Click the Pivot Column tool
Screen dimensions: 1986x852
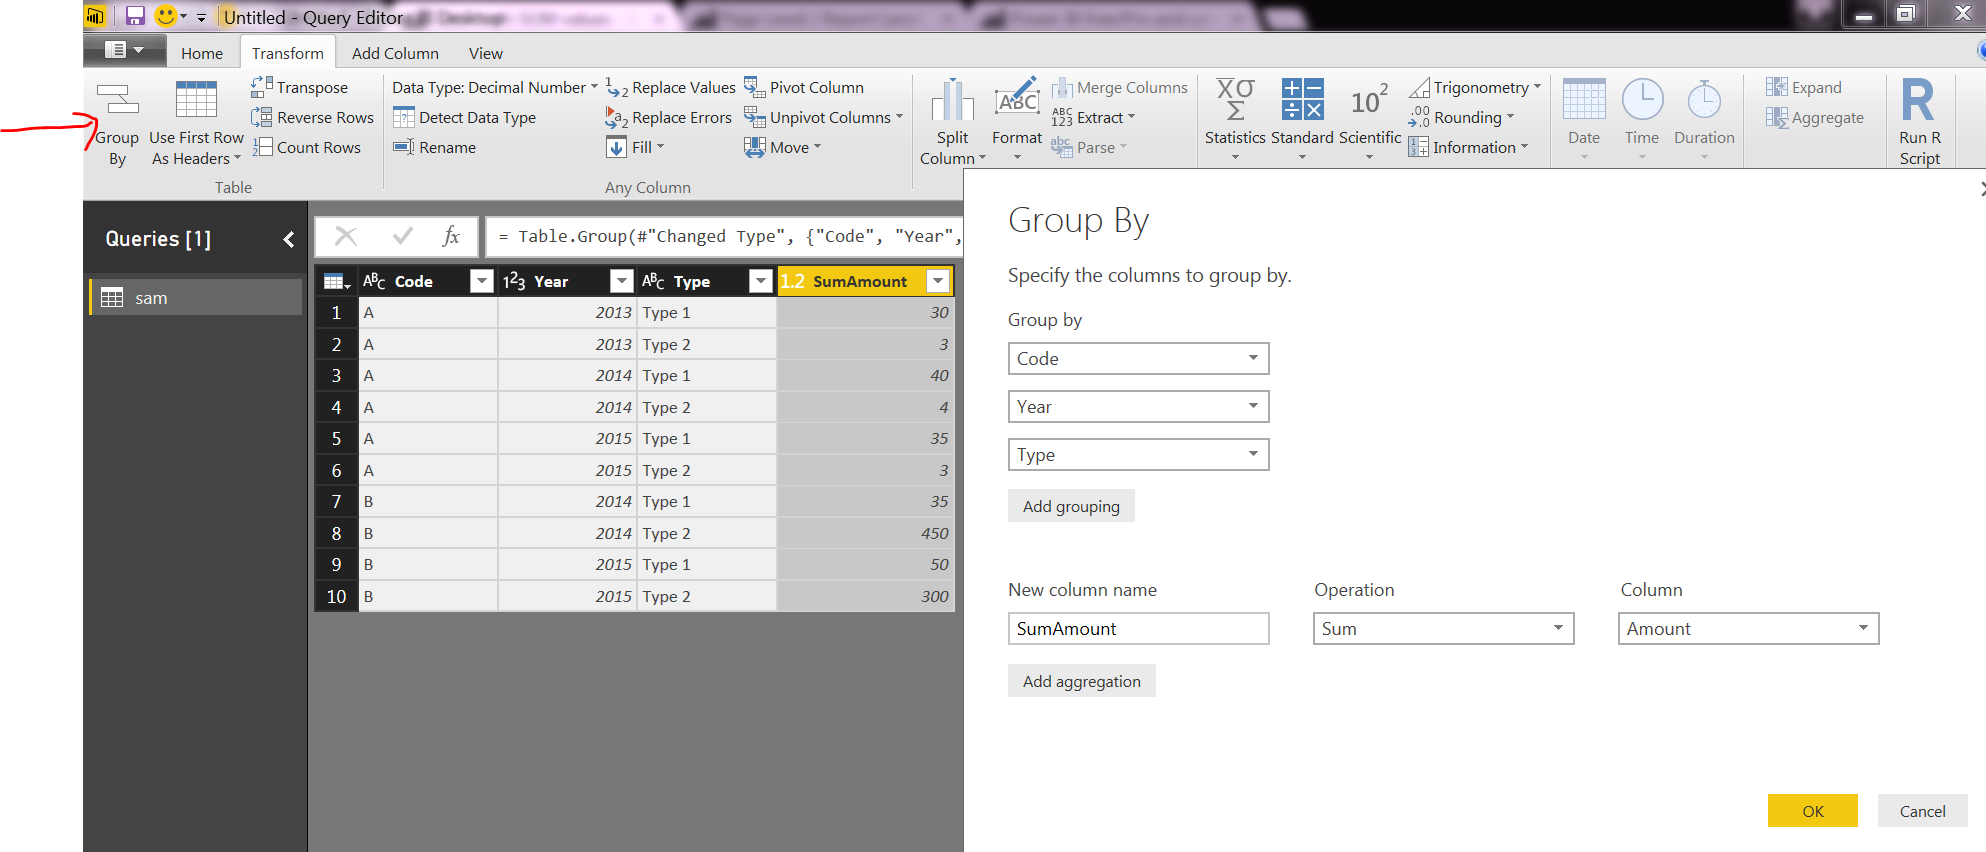point(804,88)
